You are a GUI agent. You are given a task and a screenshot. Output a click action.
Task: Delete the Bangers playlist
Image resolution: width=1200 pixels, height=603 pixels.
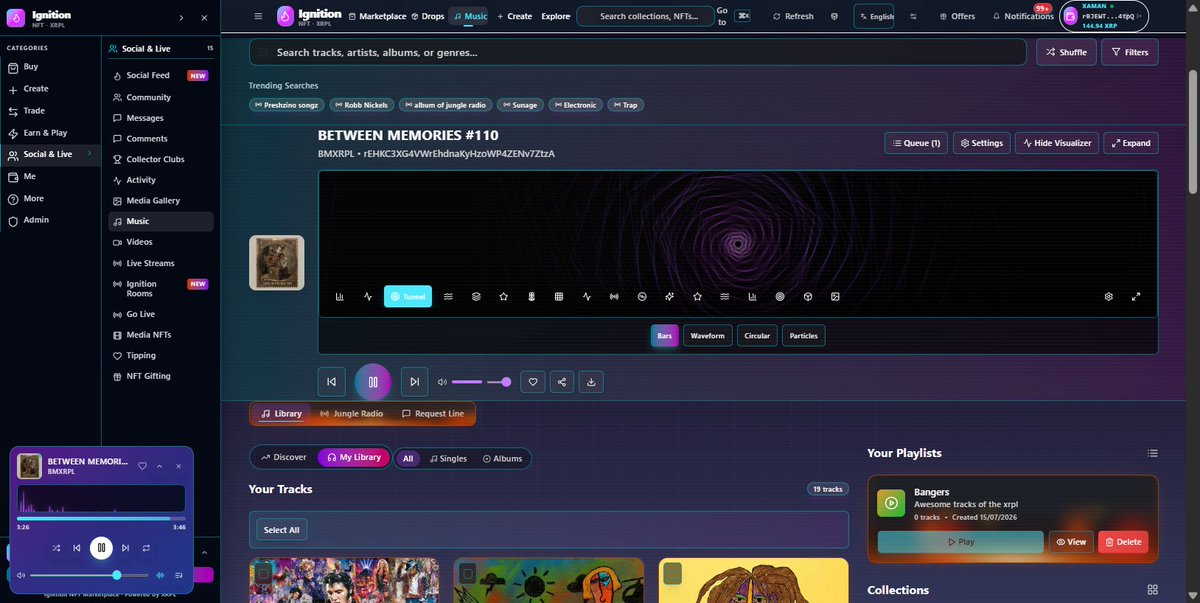(x=1123, y=542)
